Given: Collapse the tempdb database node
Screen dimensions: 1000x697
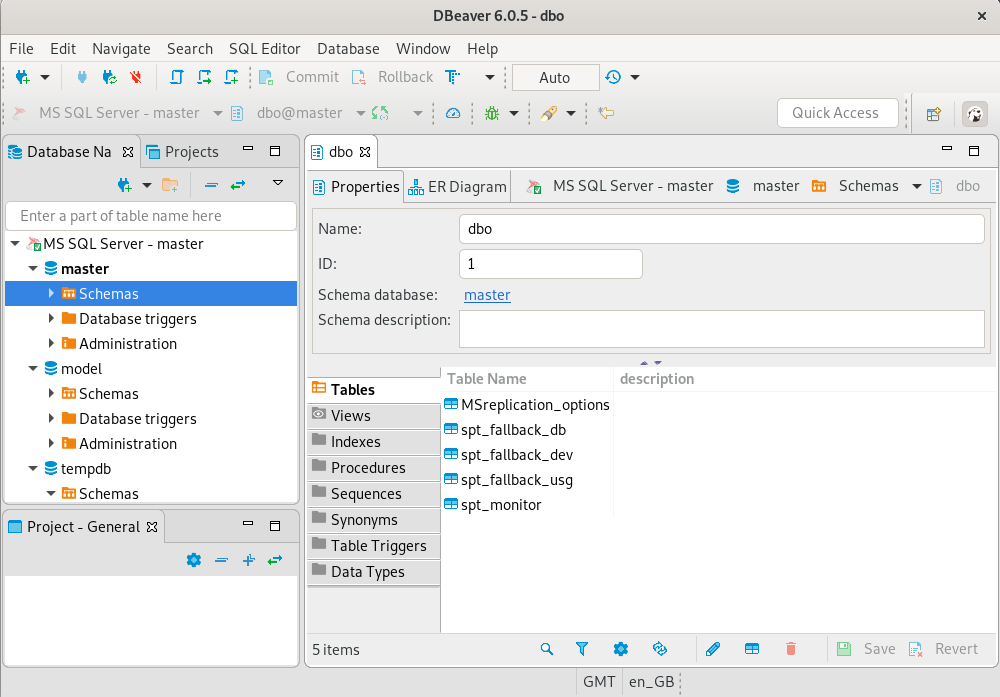Looking at the screenshot, I should coord(33,469).
